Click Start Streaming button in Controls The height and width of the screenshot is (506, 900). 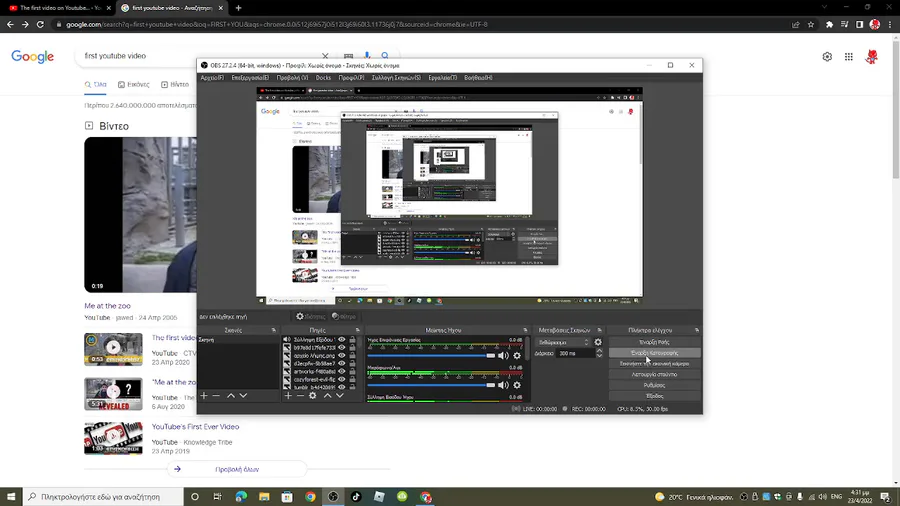point(654,342)
